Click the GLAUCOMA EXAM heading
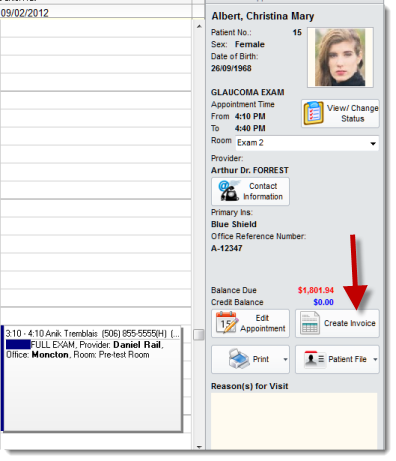The width and height of the screenshot is (396, 461). coord(248,92)
